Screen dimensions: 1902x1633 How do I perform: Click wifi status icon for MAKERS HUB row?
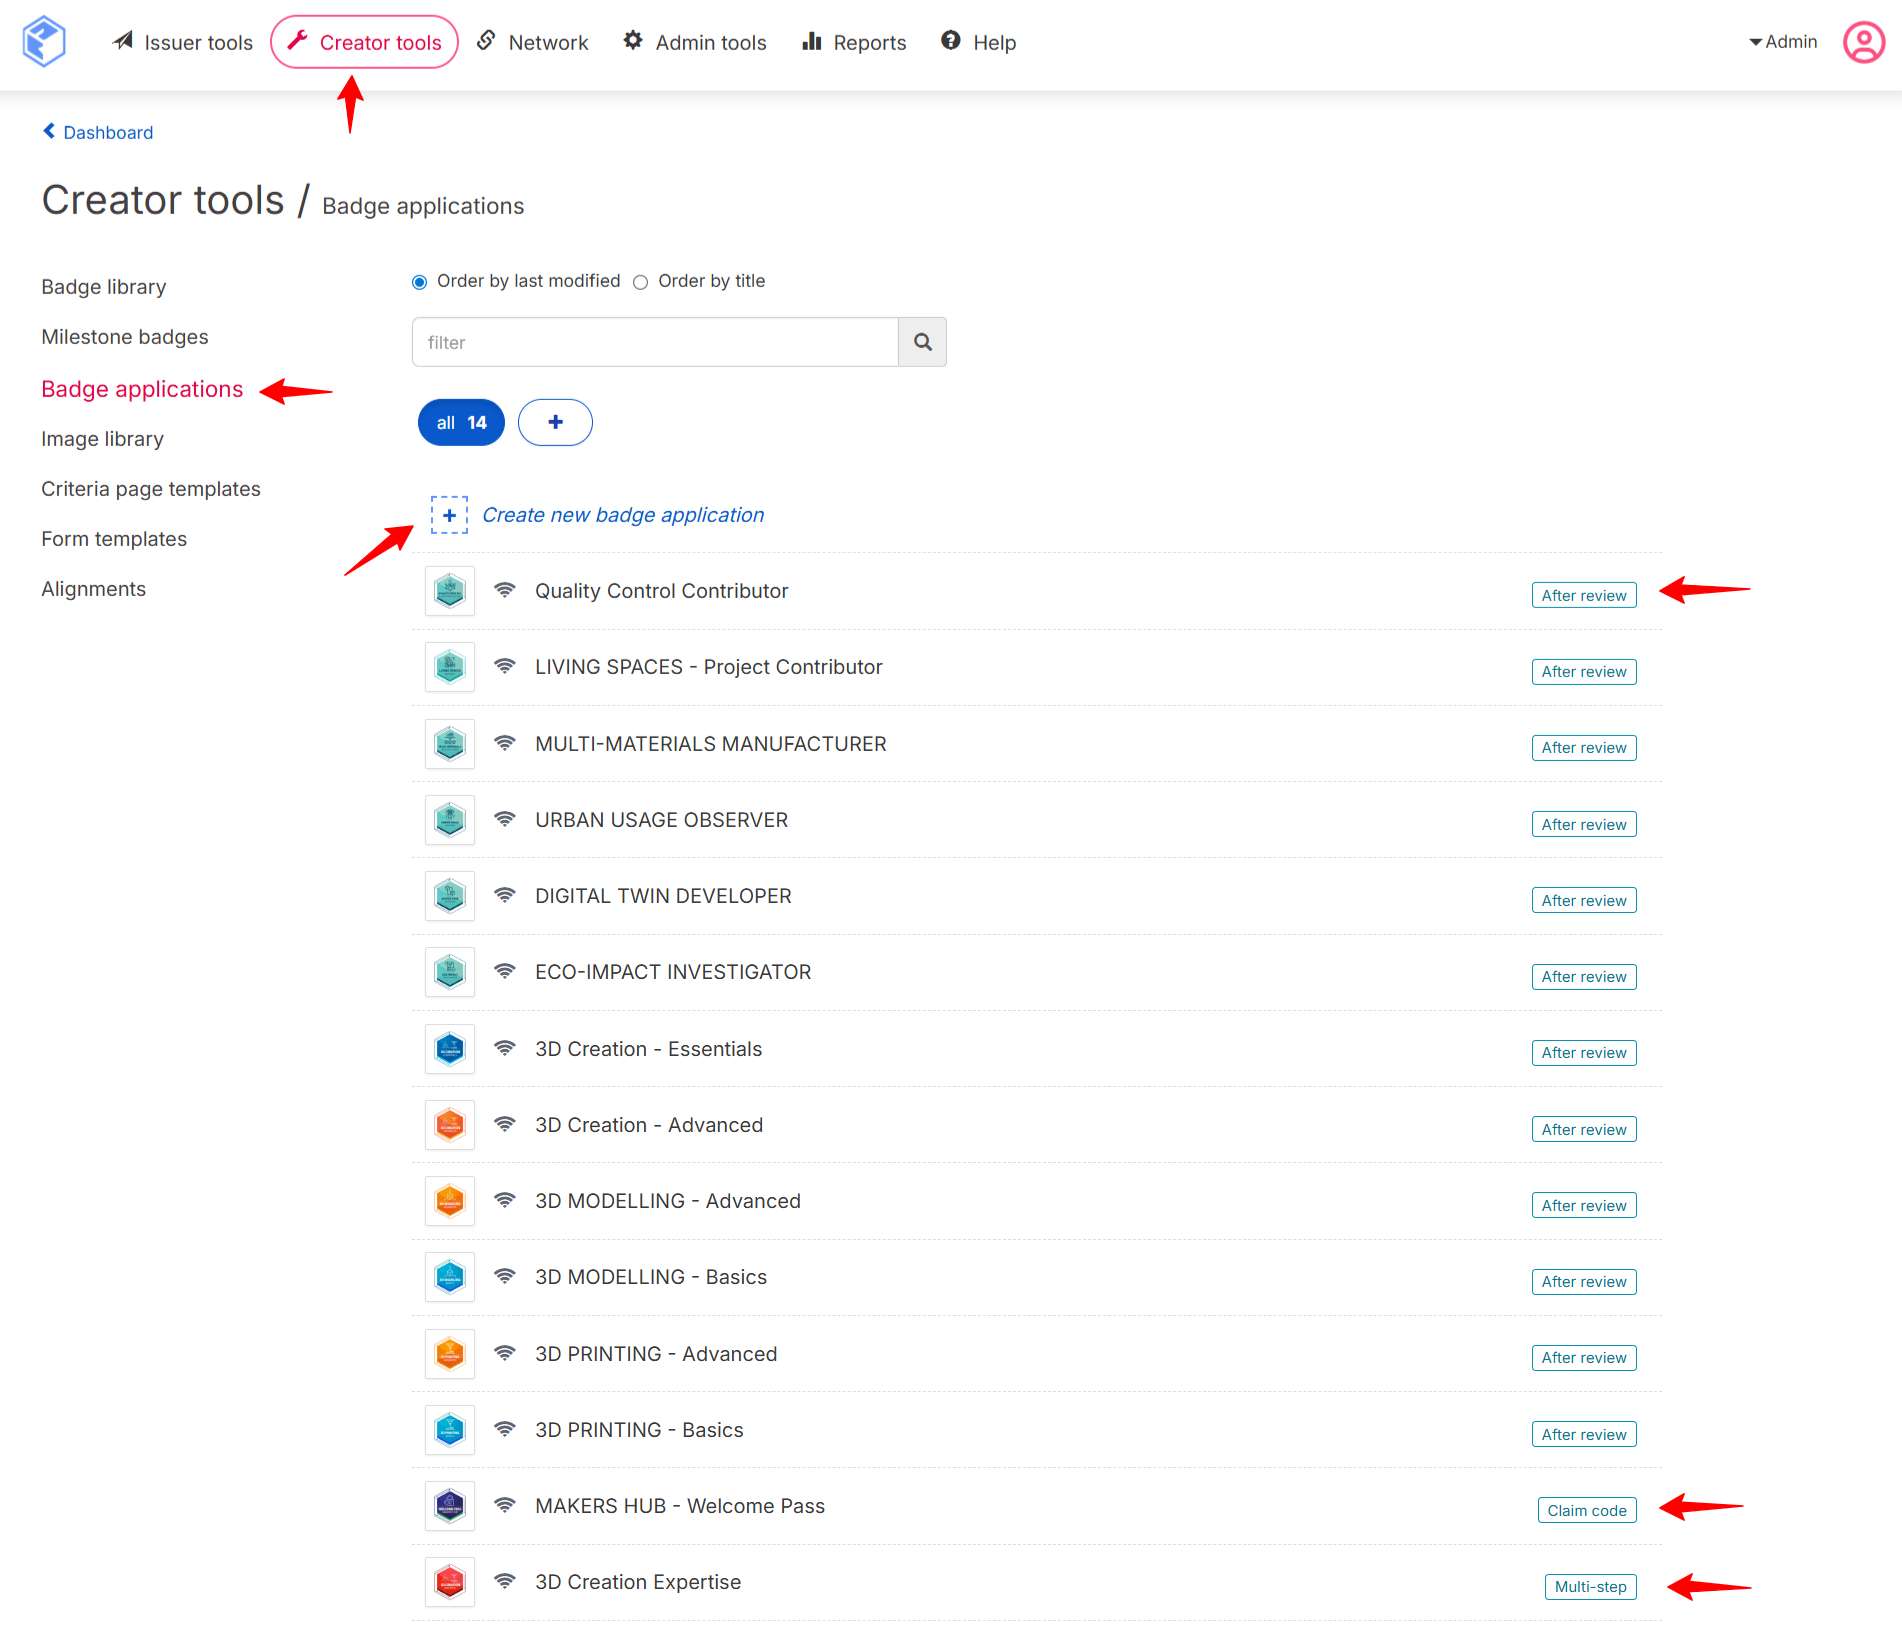[x=505, y=1505]
